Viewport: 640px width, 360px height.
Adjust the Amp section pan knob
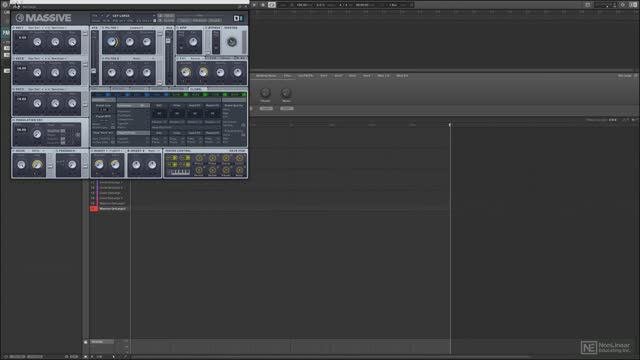(193, 42)
